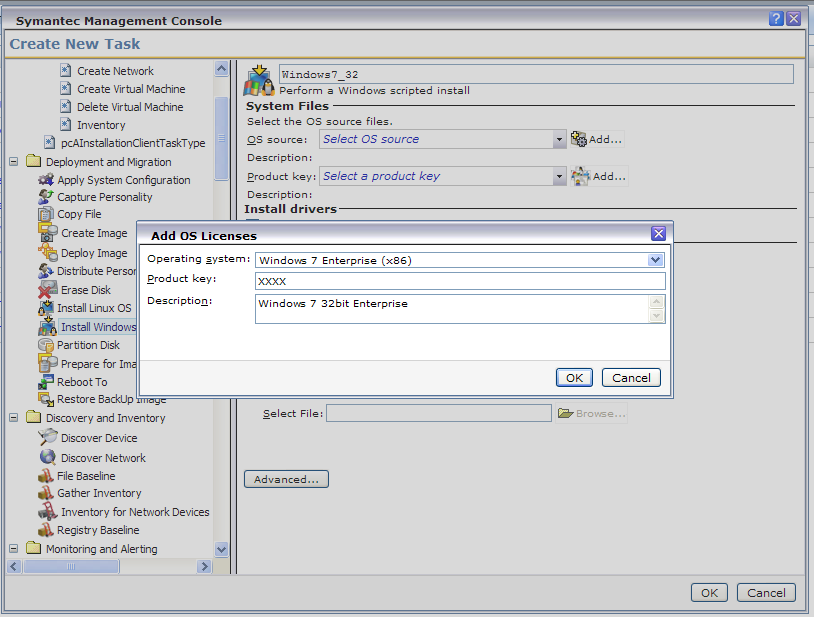The image size is (814, 617).
Task: Open the console help question mark icon
Action: (x=776, y=19)
